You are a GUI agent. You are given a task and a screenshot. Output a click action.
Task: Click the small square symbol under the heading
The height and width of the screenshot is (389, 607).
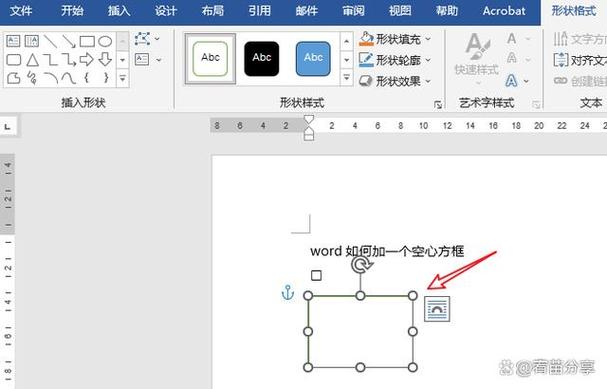click(x=316, y=276)
